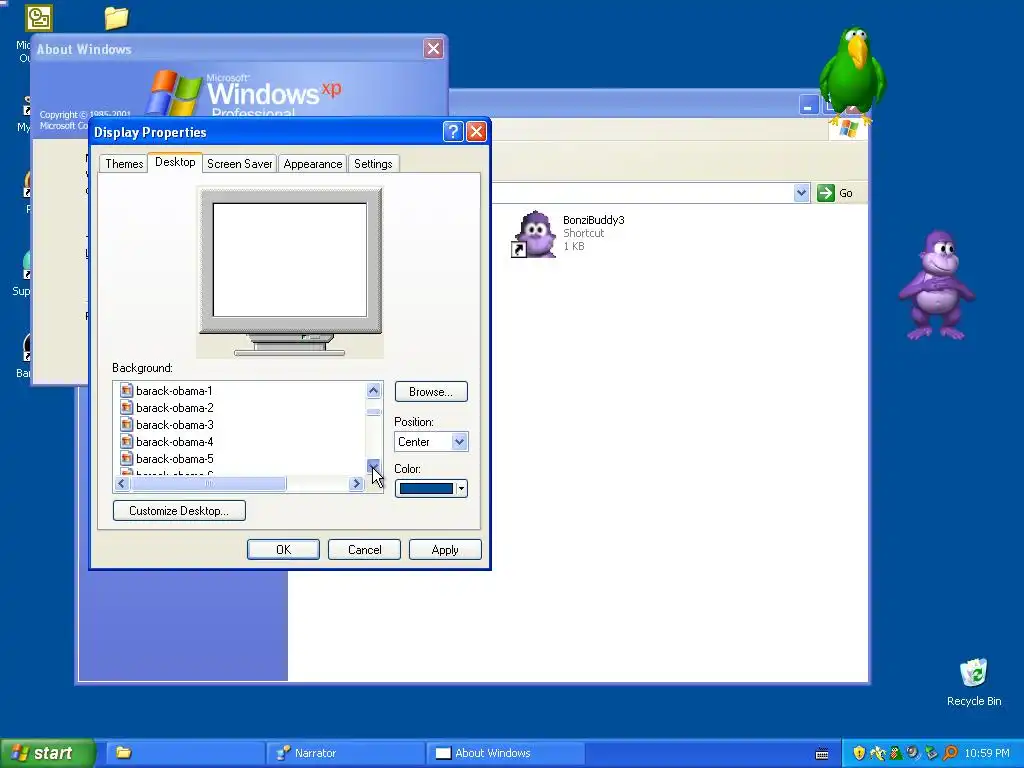Close the Display Properties dialog with the X button
Screen dimensions: 1024x768
477,132
